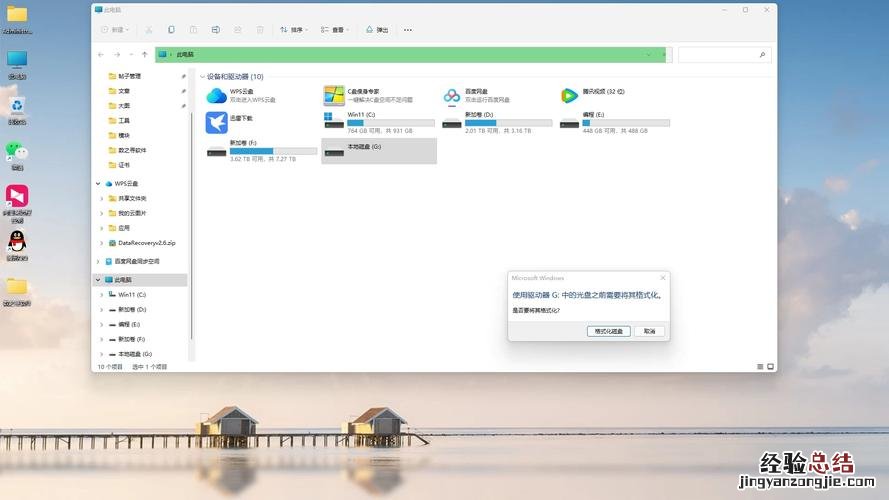Click the Delete trash icon in toolbar
The height and width of the screenshot is (500, 889).
coord(260,29)
